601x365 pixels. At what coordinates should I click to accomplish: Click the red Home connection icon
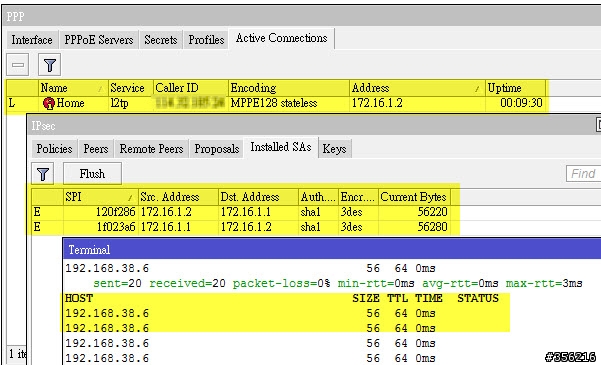49,104
